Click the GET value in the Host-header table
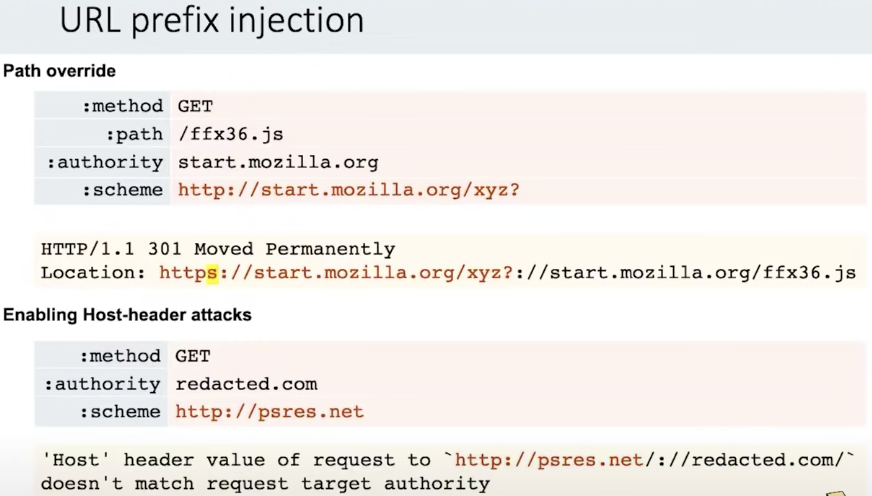The height and width of the screenshot is (496, 872). 193,355
